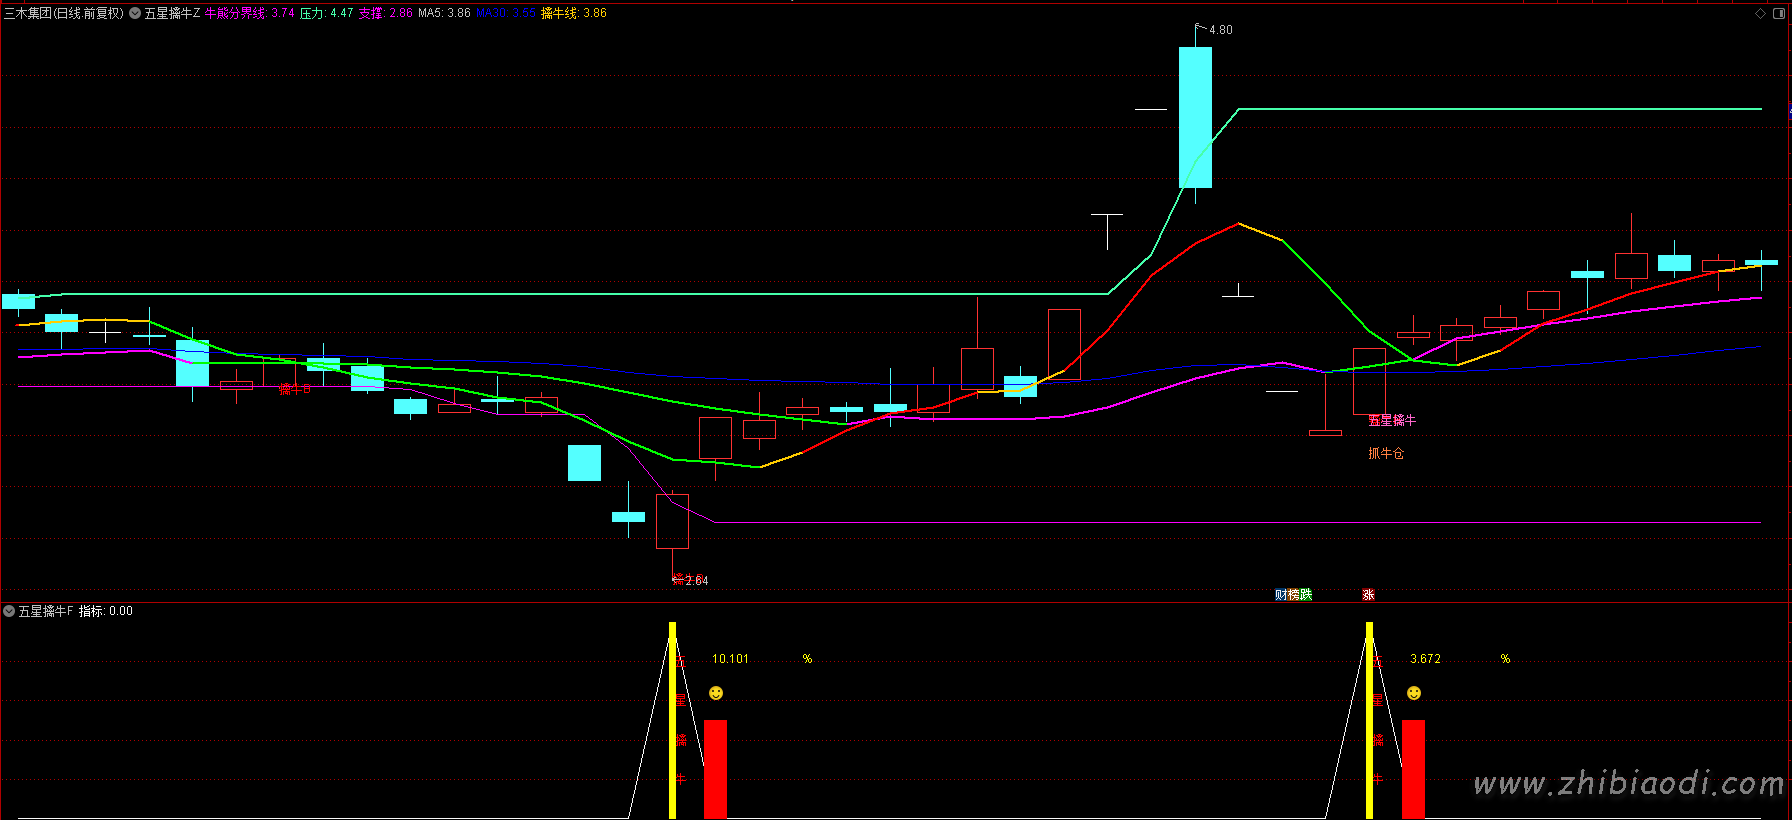The height and width of the screenshot is (820, 1792).
Task: Click the second yellow signal bar in sub-chart
Action: pyautogui.click(x=1370, y=720)
